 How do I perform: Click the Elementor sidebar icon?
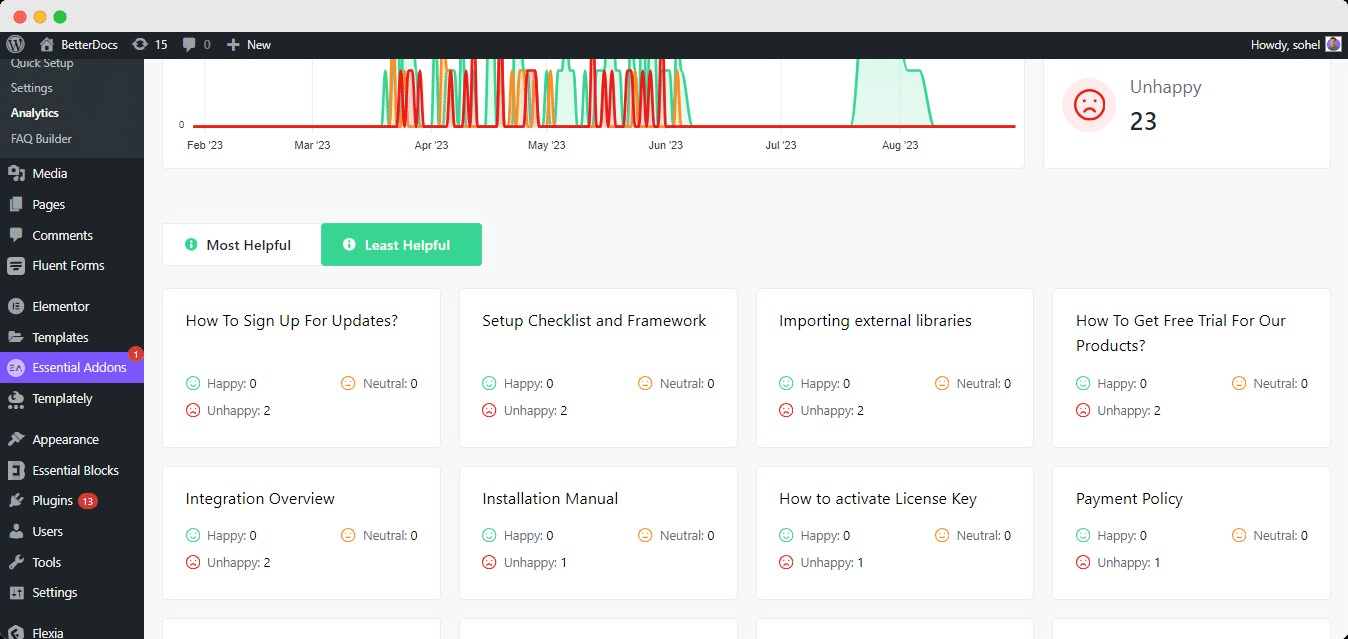coord(16,306)
